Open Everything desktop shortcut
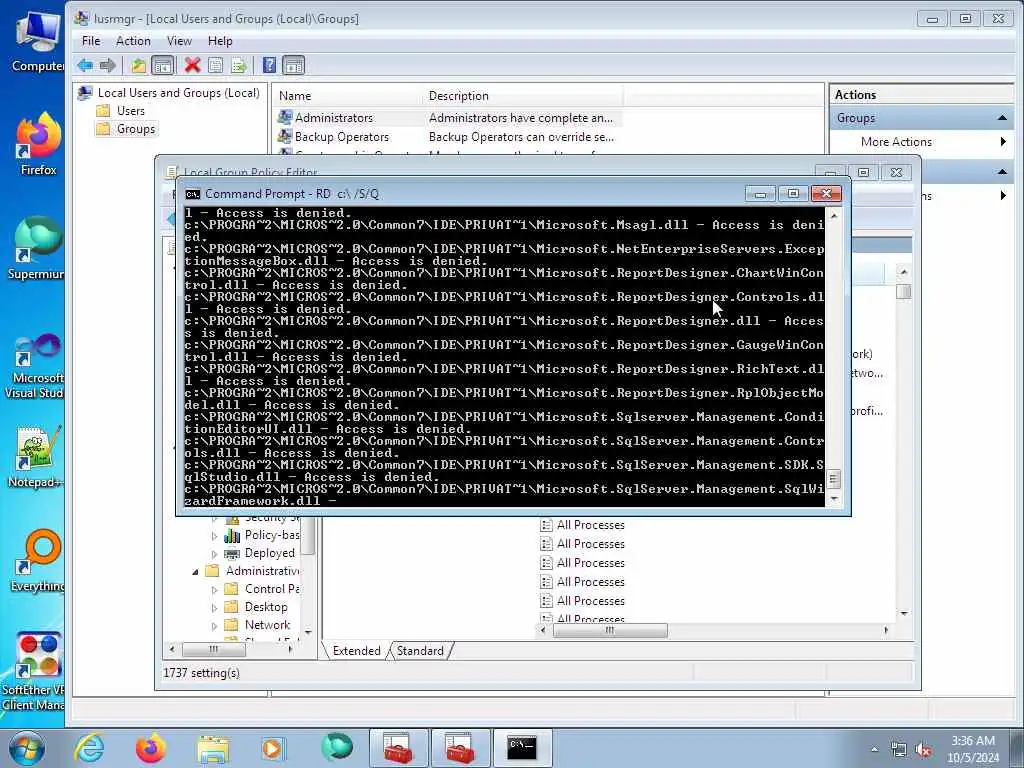This screenshot has width=1024, height=768. pos(38,560)
